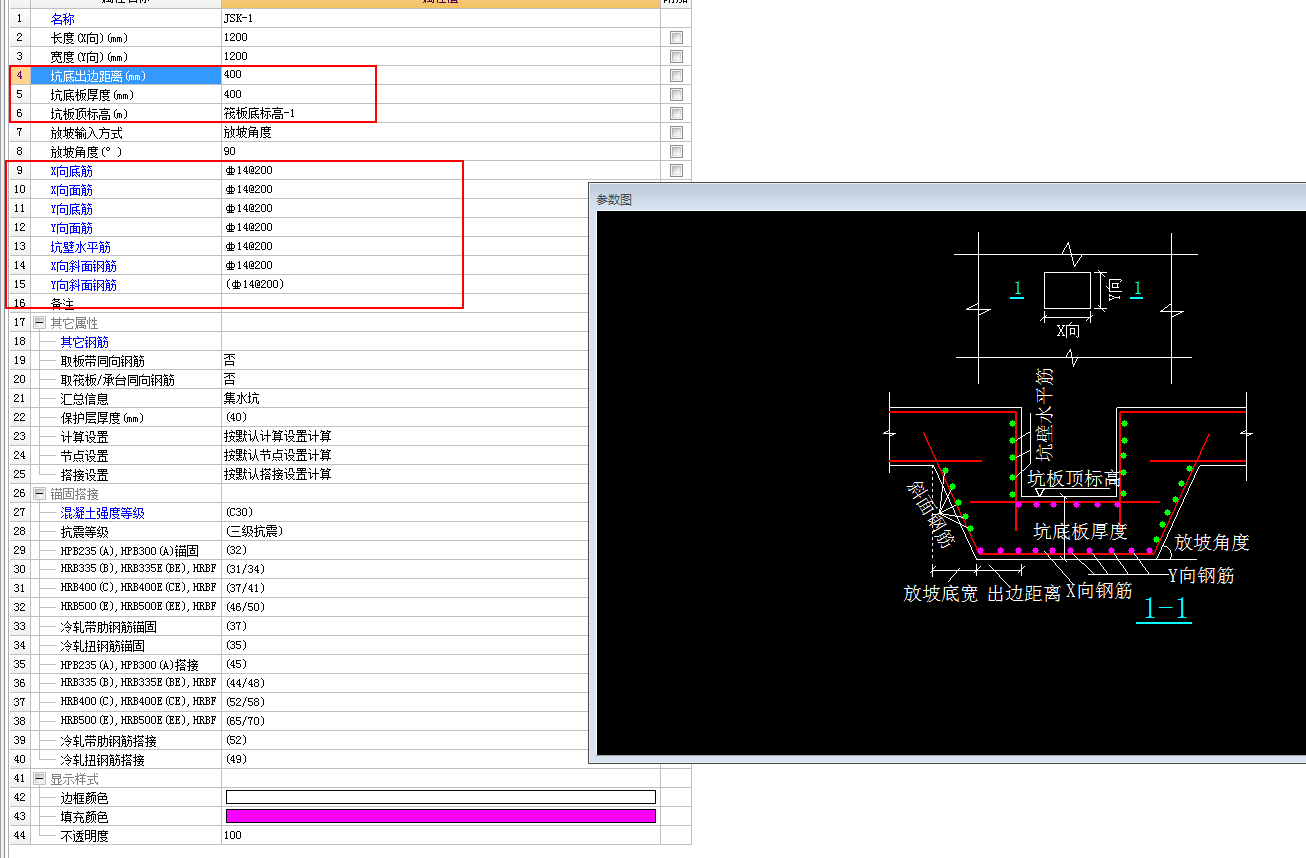
Task: Select the 坑壁水平筋 property name
Action: 81,247
